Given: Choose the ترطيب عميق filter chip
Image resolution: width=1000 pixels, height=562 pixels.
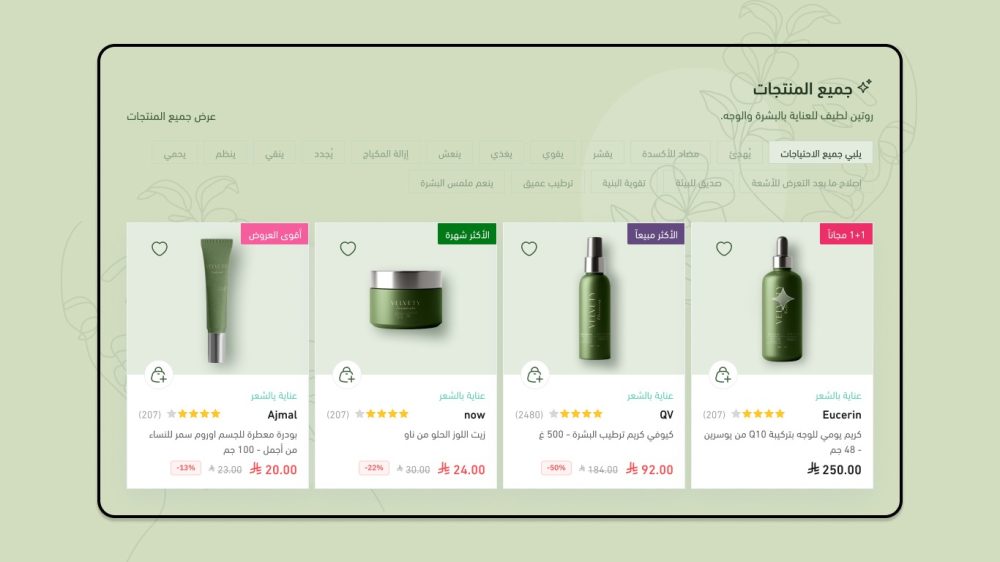Looking at the screenshot, I should pyautogui.click(x=548, y=183).
